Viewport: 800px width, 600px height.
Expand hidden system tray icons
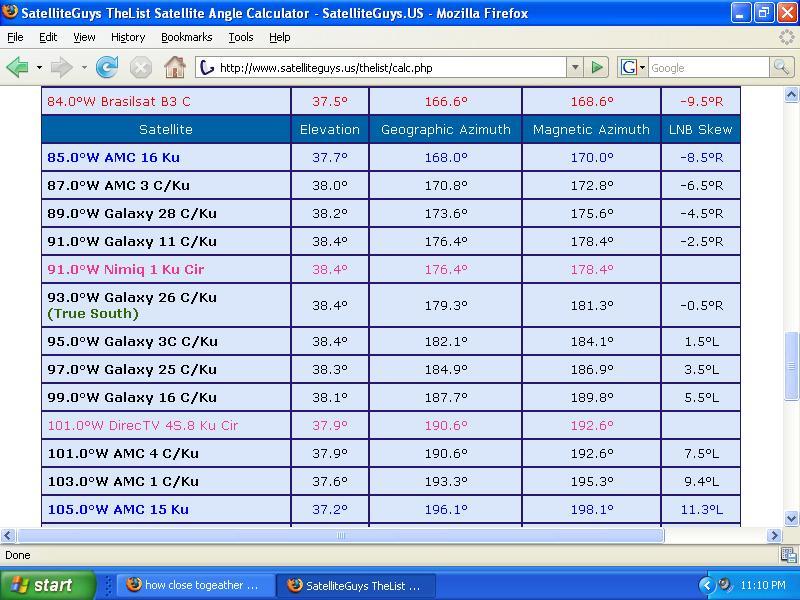[x=707, y=585]
